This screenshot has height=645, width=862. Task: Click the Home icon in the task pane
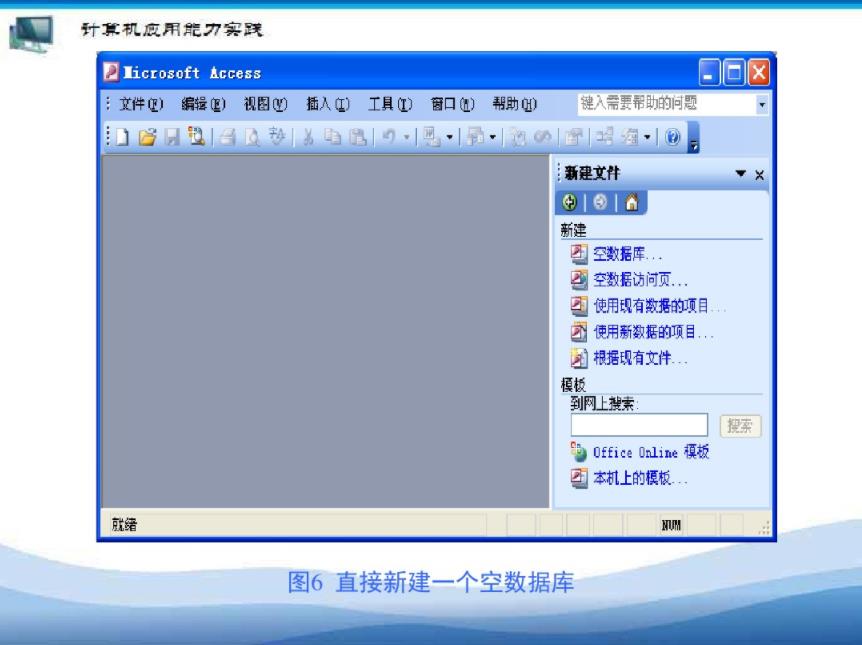[632, 202]
